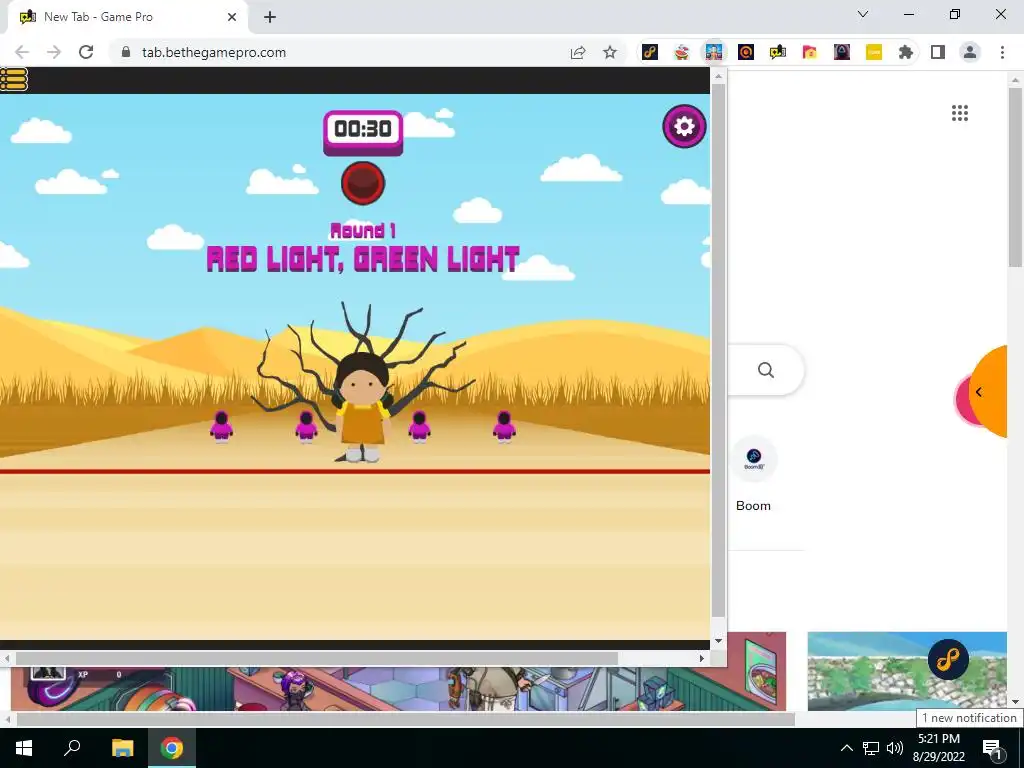Click the Round 1 label
This screenshot has height=768, width=1024.
pos(363,231)
